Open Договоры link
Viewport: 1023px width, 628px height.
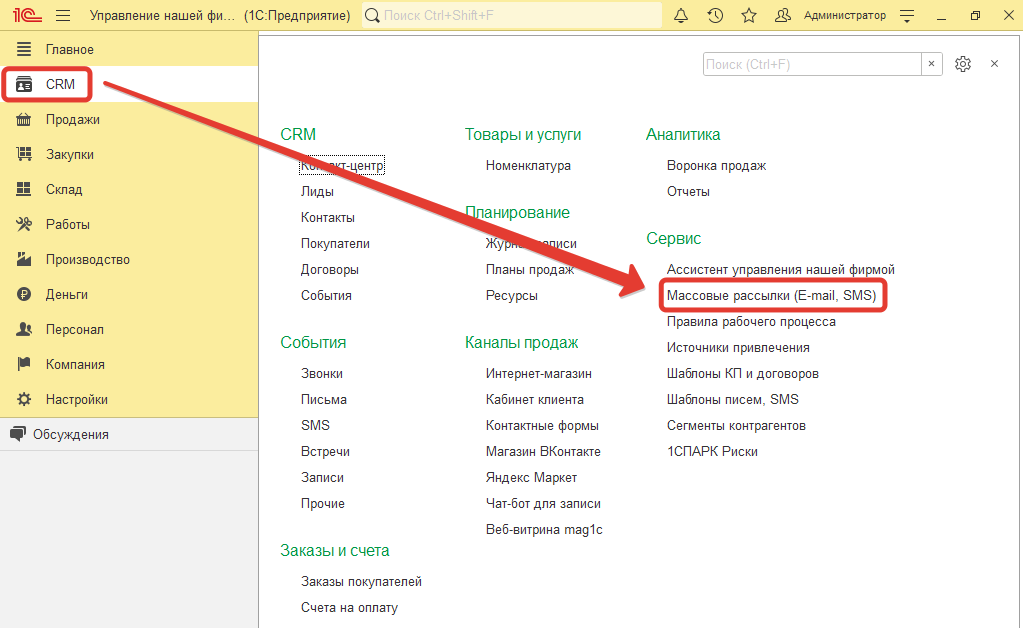click(329, 270)
